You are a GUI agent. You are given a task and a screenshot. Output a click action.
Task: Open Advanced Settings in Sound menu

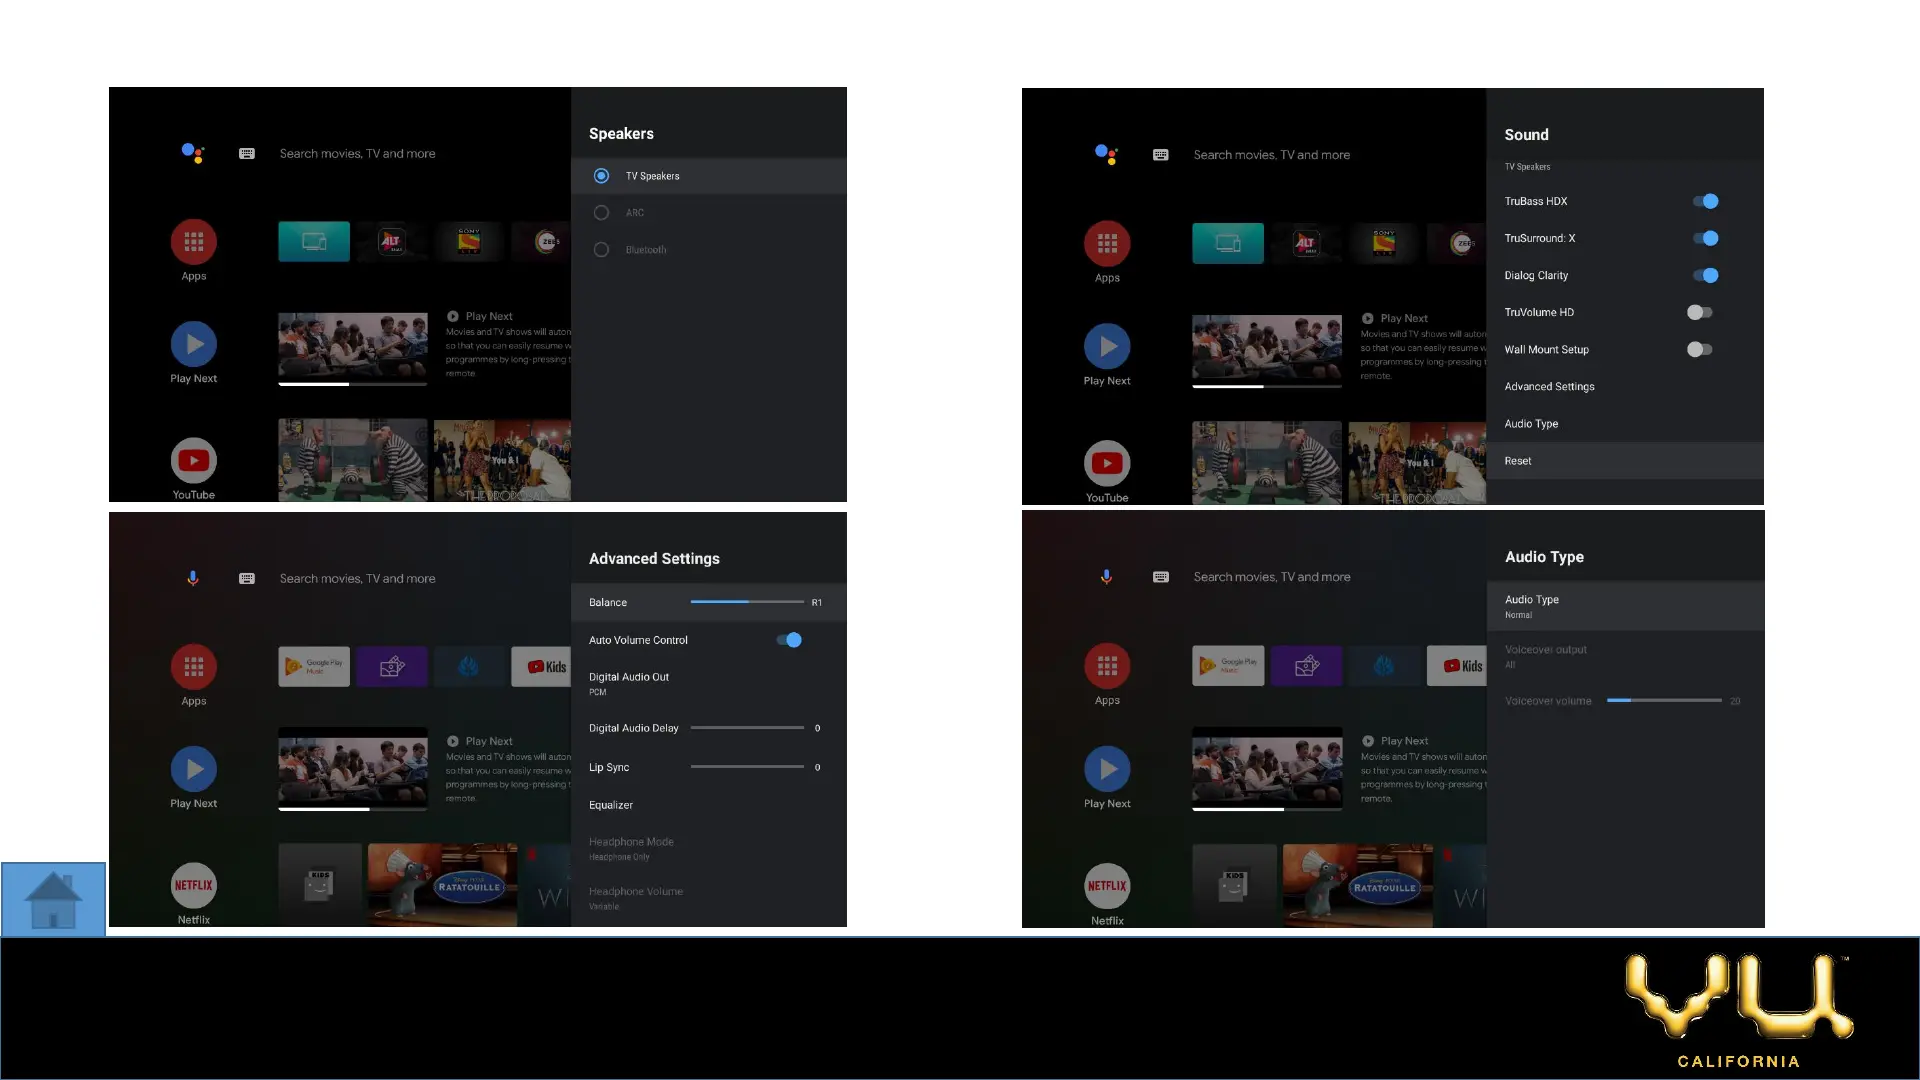coord(1549,387)
